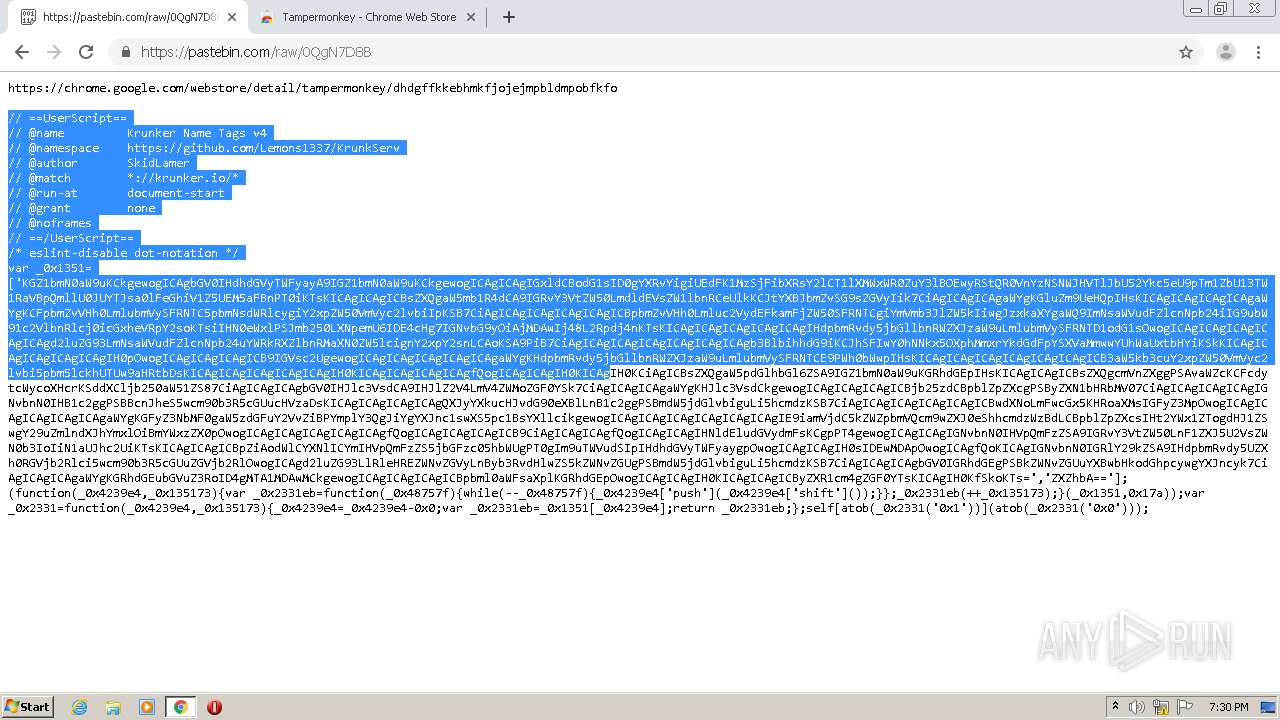This screenshot has height=720, width=1280.
Task: Bookmark this page with the star icon
Action: (1186, 52)
